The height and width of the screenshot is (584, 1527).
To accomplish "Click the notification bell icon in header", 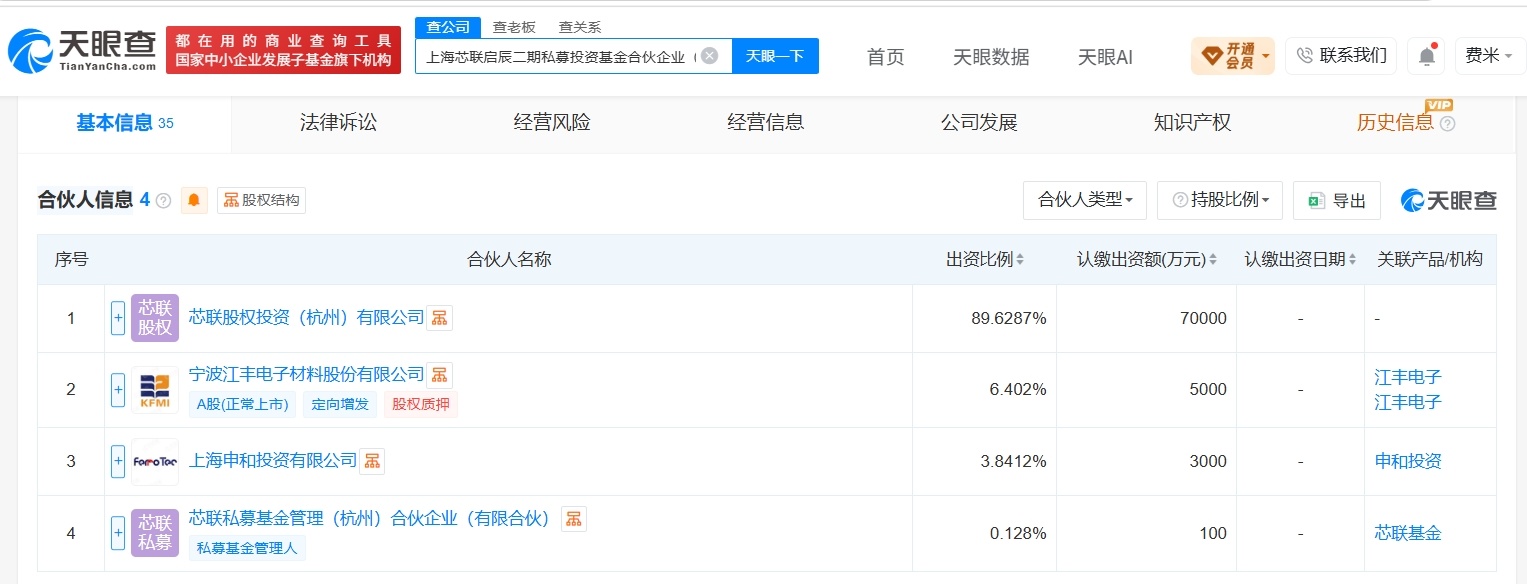I will 1426,56.
